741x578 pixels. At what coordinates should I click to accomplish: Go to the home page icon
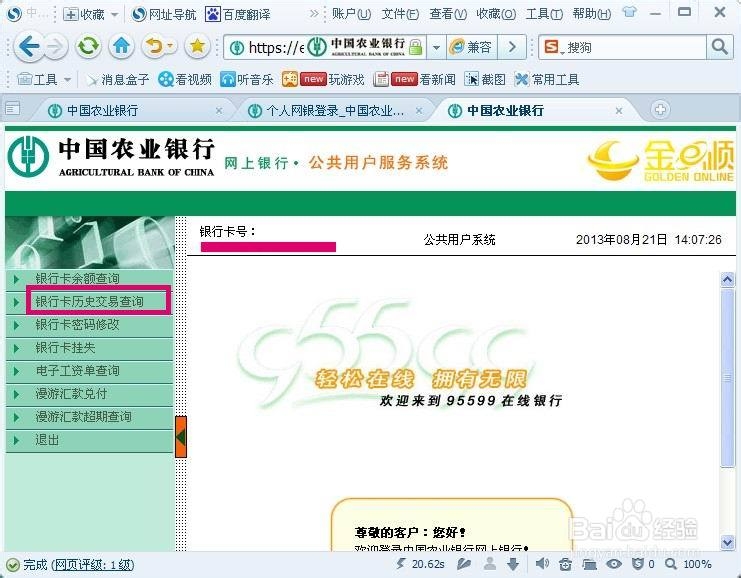[121, 46]
